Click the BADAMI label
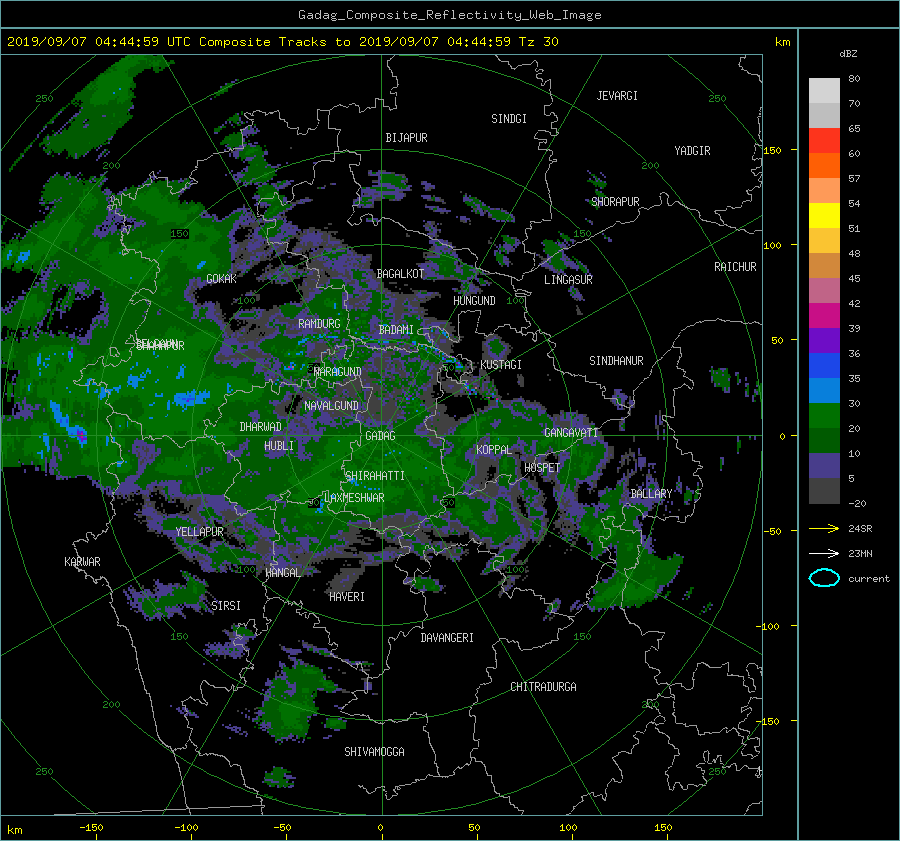This screenshot has width=900, height=841. coord(396,330)
